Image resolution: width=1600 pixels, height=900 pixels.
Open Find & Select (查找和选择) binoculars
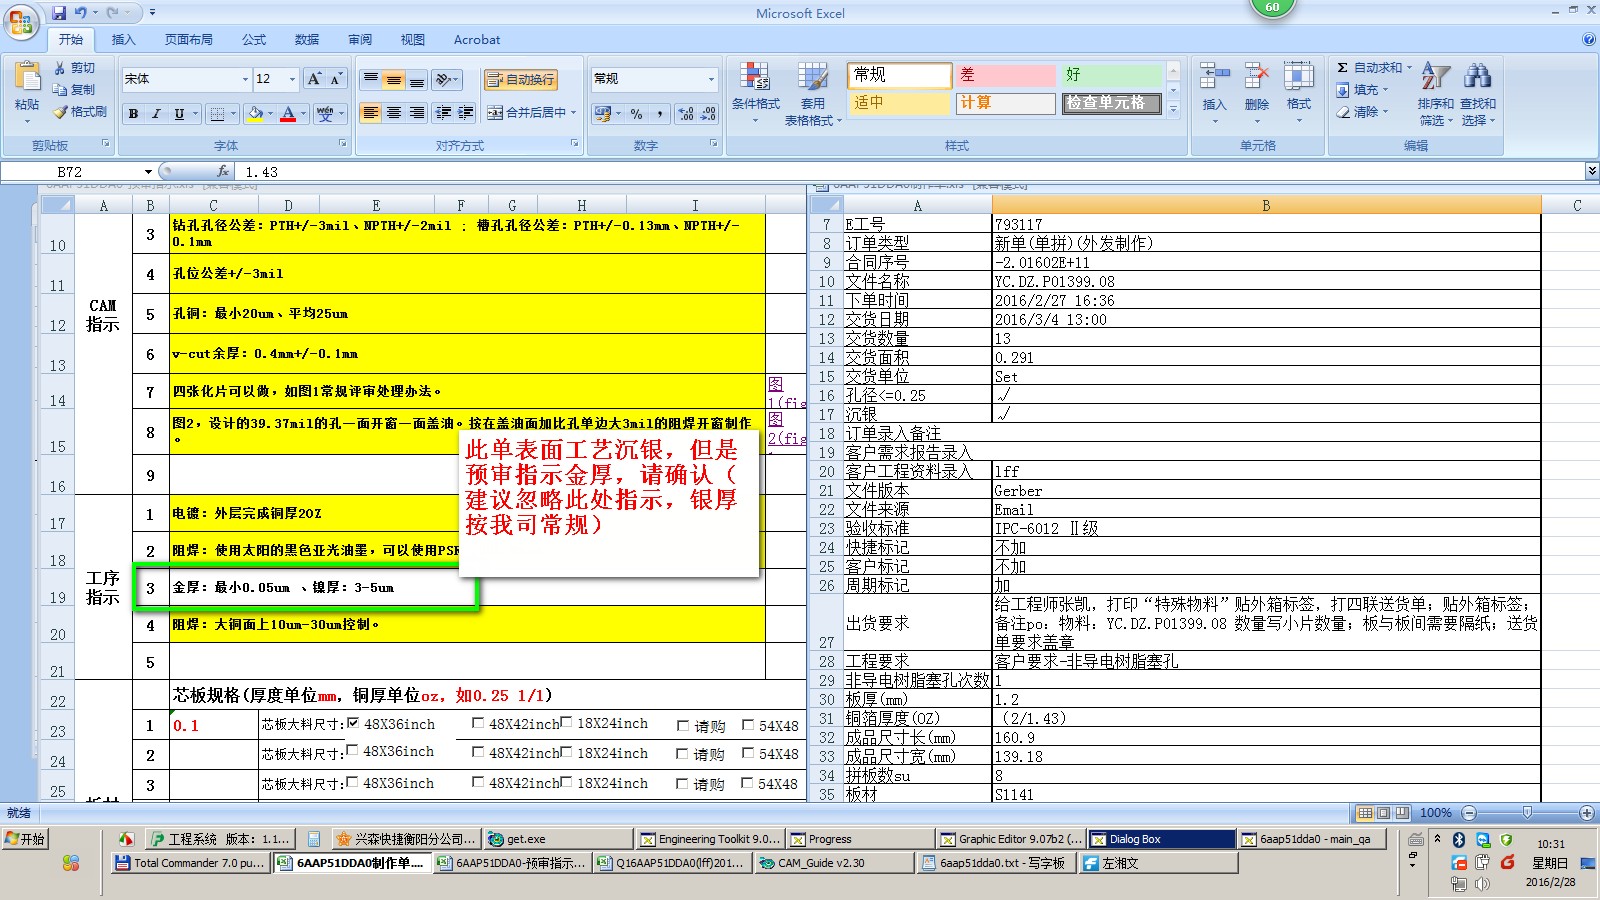(x=1478, y=92)
